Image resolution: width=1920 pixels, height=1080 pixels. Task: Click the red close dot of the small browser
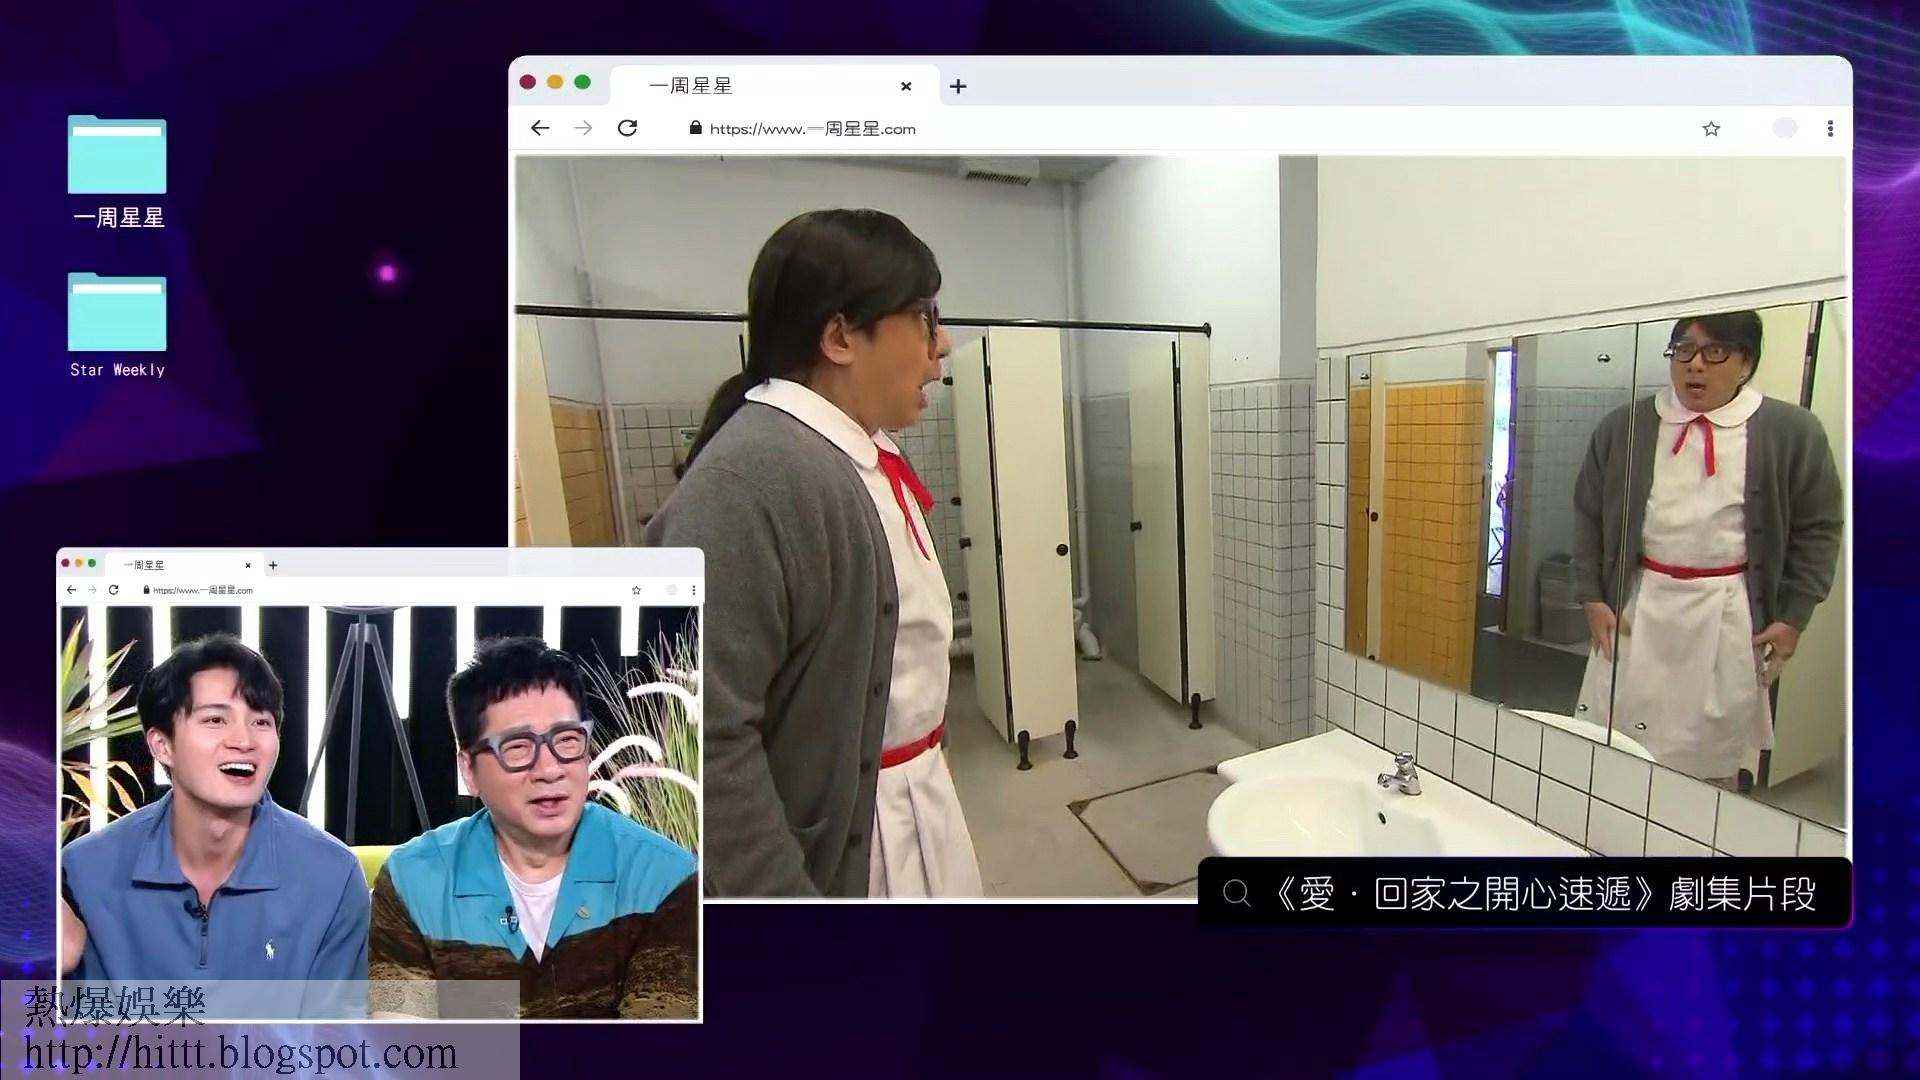pos(66,563)
